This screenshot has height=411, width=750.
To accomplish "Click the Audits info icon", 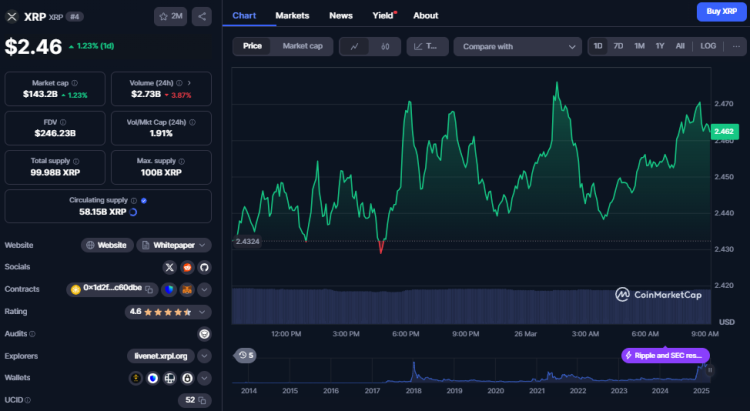I will pos(33,334).
